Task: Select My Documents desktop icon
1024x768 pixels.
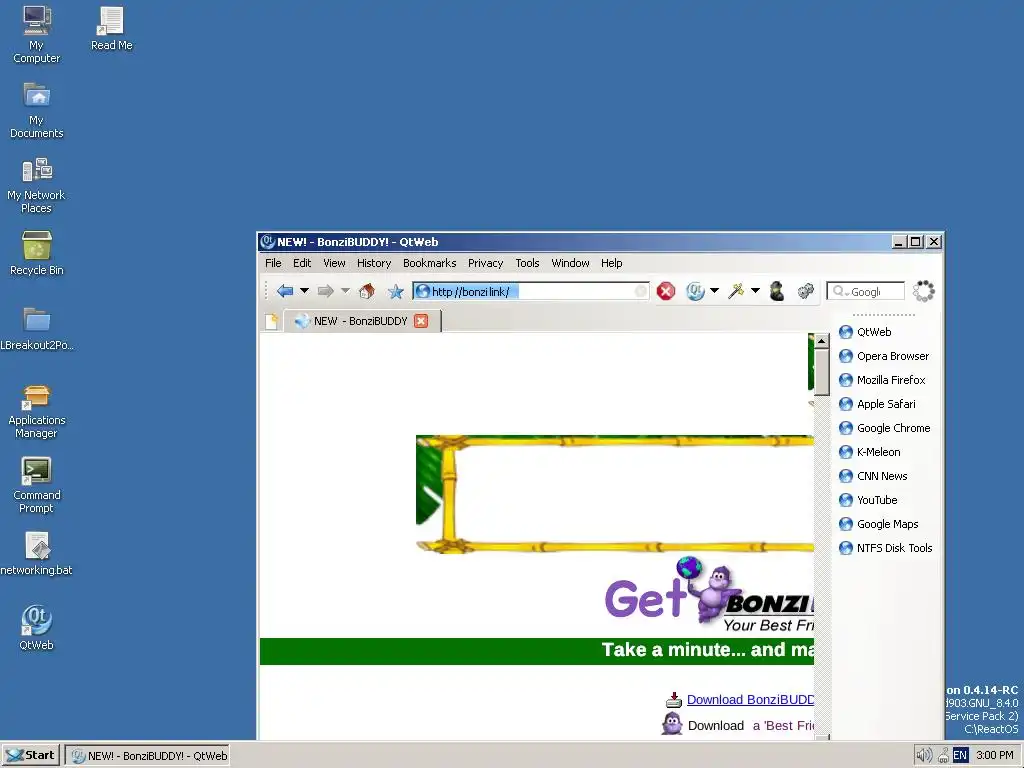Action: [x=37, y=109]
